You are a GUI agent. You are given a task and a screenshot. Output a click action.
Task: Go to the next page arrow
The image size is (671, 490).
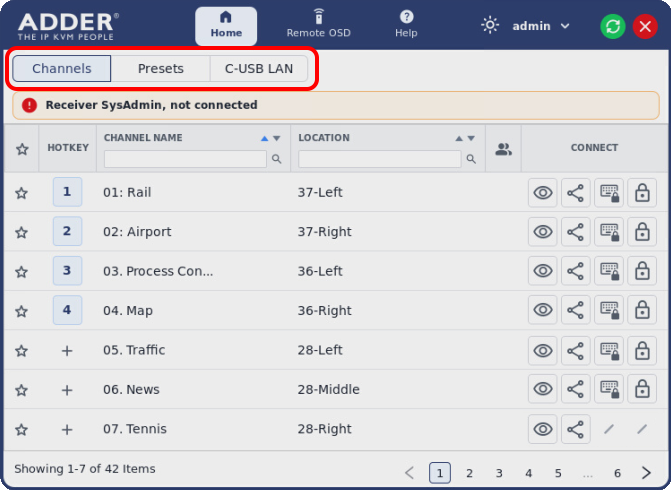click(646, 473)
